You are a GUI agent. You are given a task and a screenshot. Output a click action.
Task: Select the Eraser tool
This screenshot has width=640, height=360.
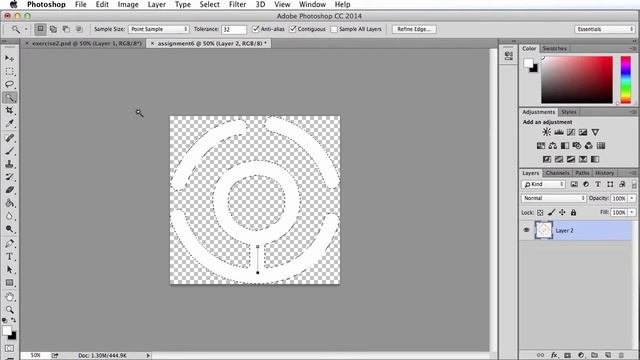(9, 190)
